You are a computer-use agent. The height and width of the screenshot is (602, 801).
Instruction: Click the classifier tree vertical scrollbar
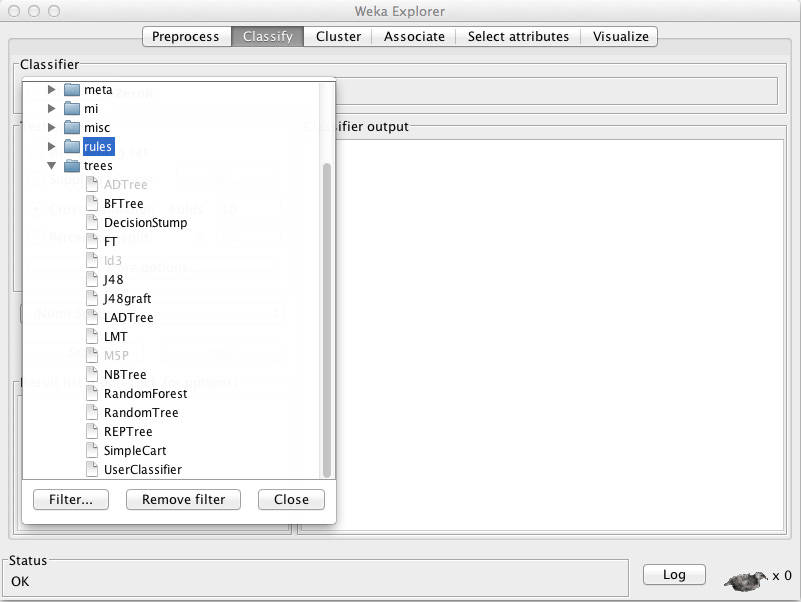pyautogui.click(x=327, y=321)
